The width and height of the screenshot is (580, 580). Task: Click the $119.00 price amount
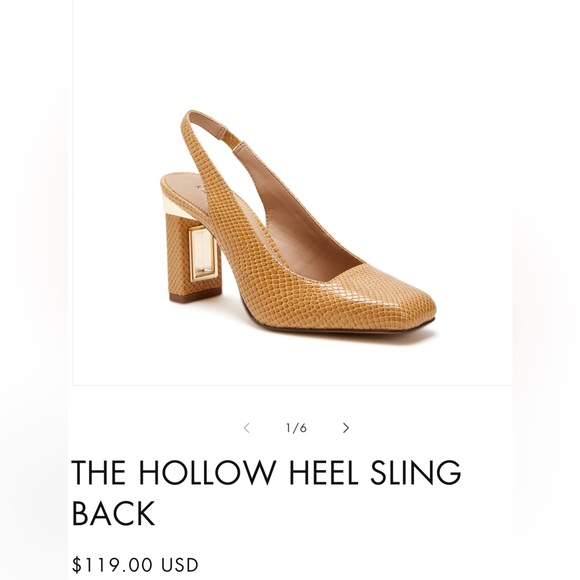tap(112, 565)
